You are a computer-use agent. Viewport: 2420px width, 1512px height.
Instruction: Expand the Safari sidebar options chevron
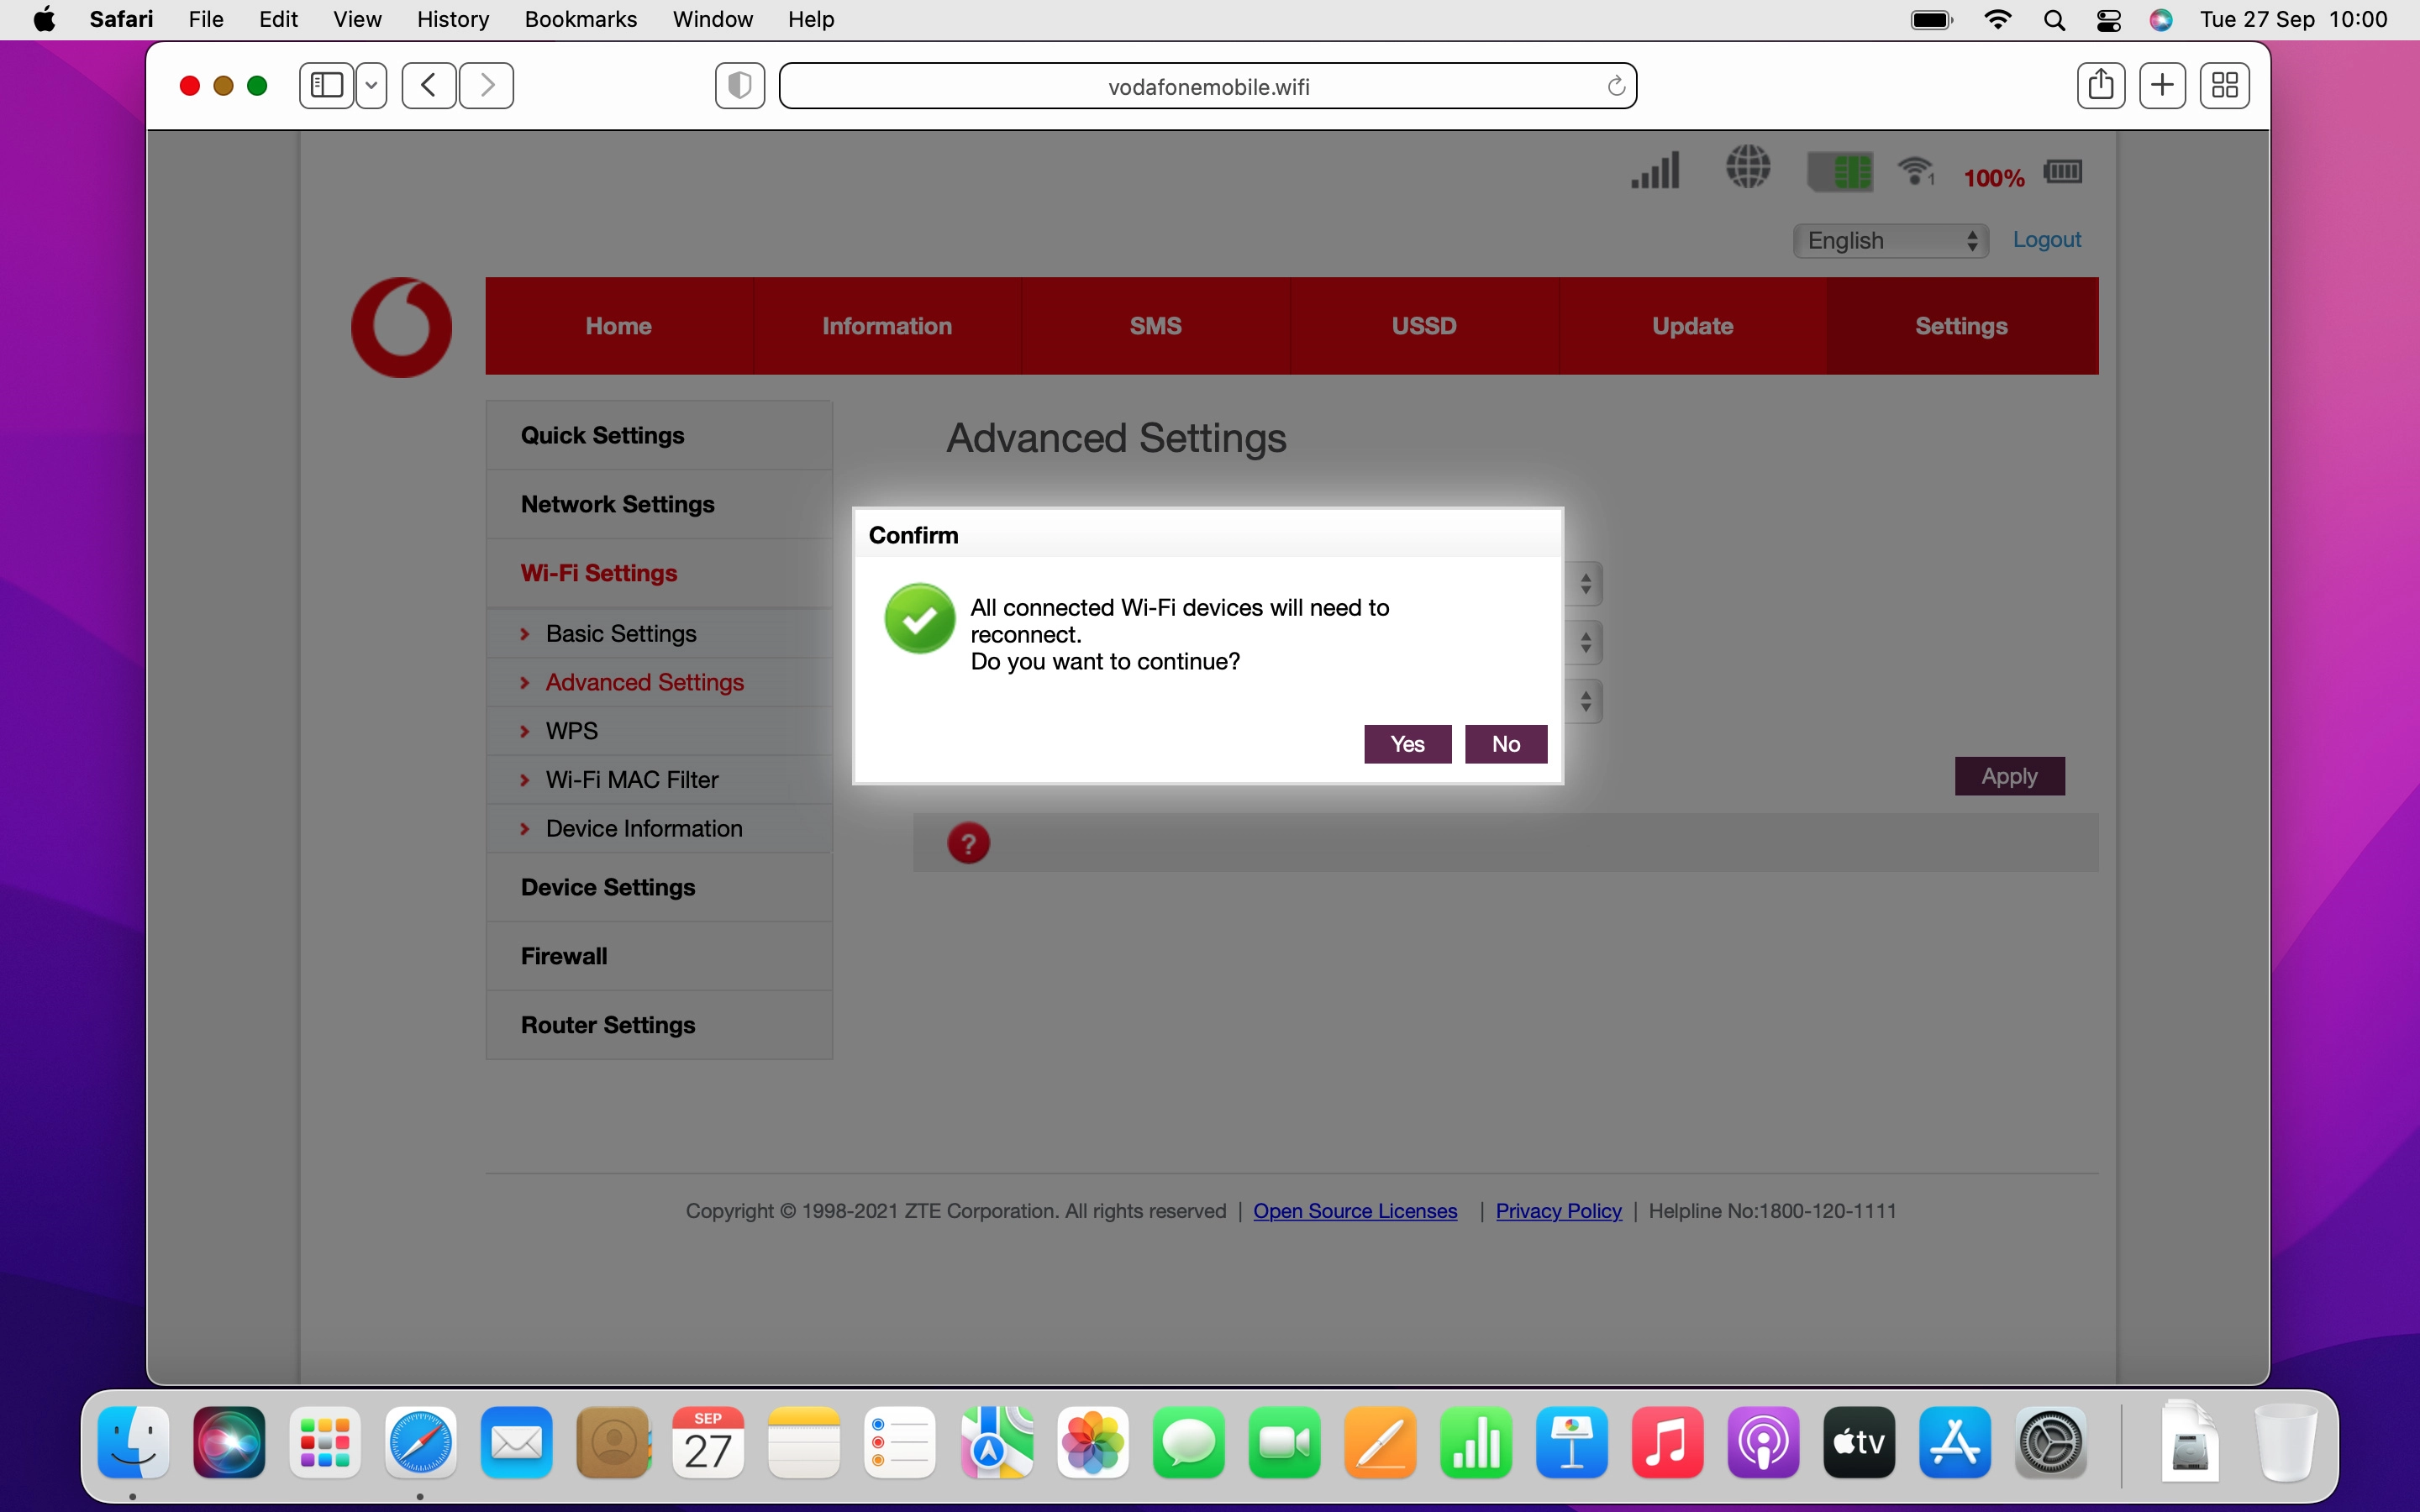(x=372, y=86)
